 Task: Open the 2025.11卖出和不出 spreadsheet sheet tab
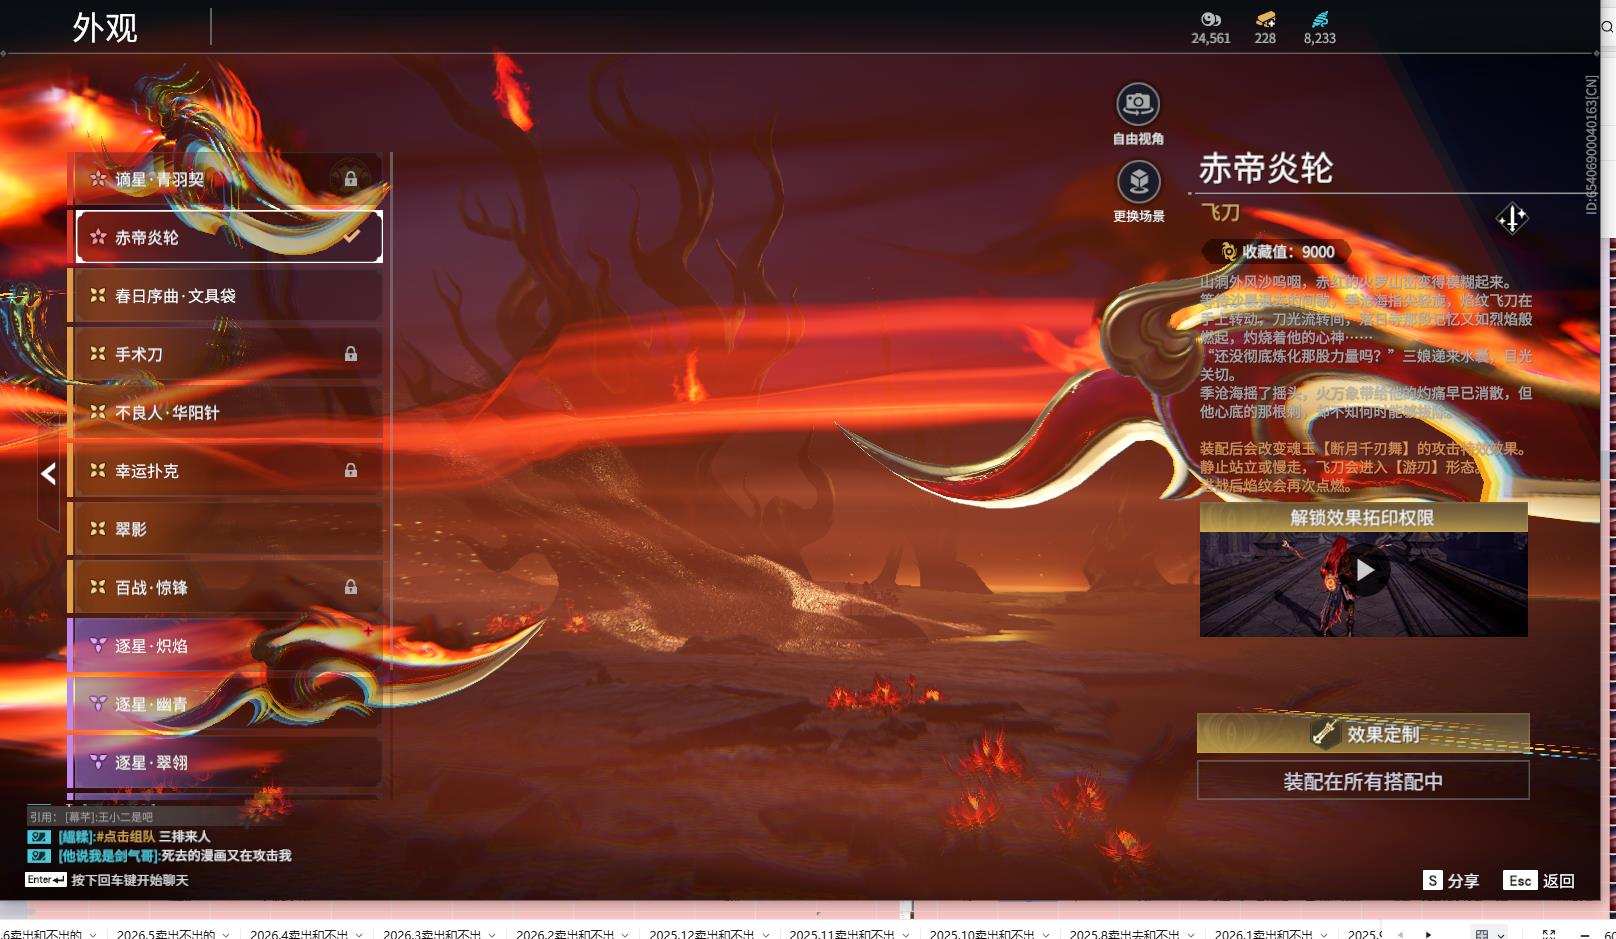point(841,934)
